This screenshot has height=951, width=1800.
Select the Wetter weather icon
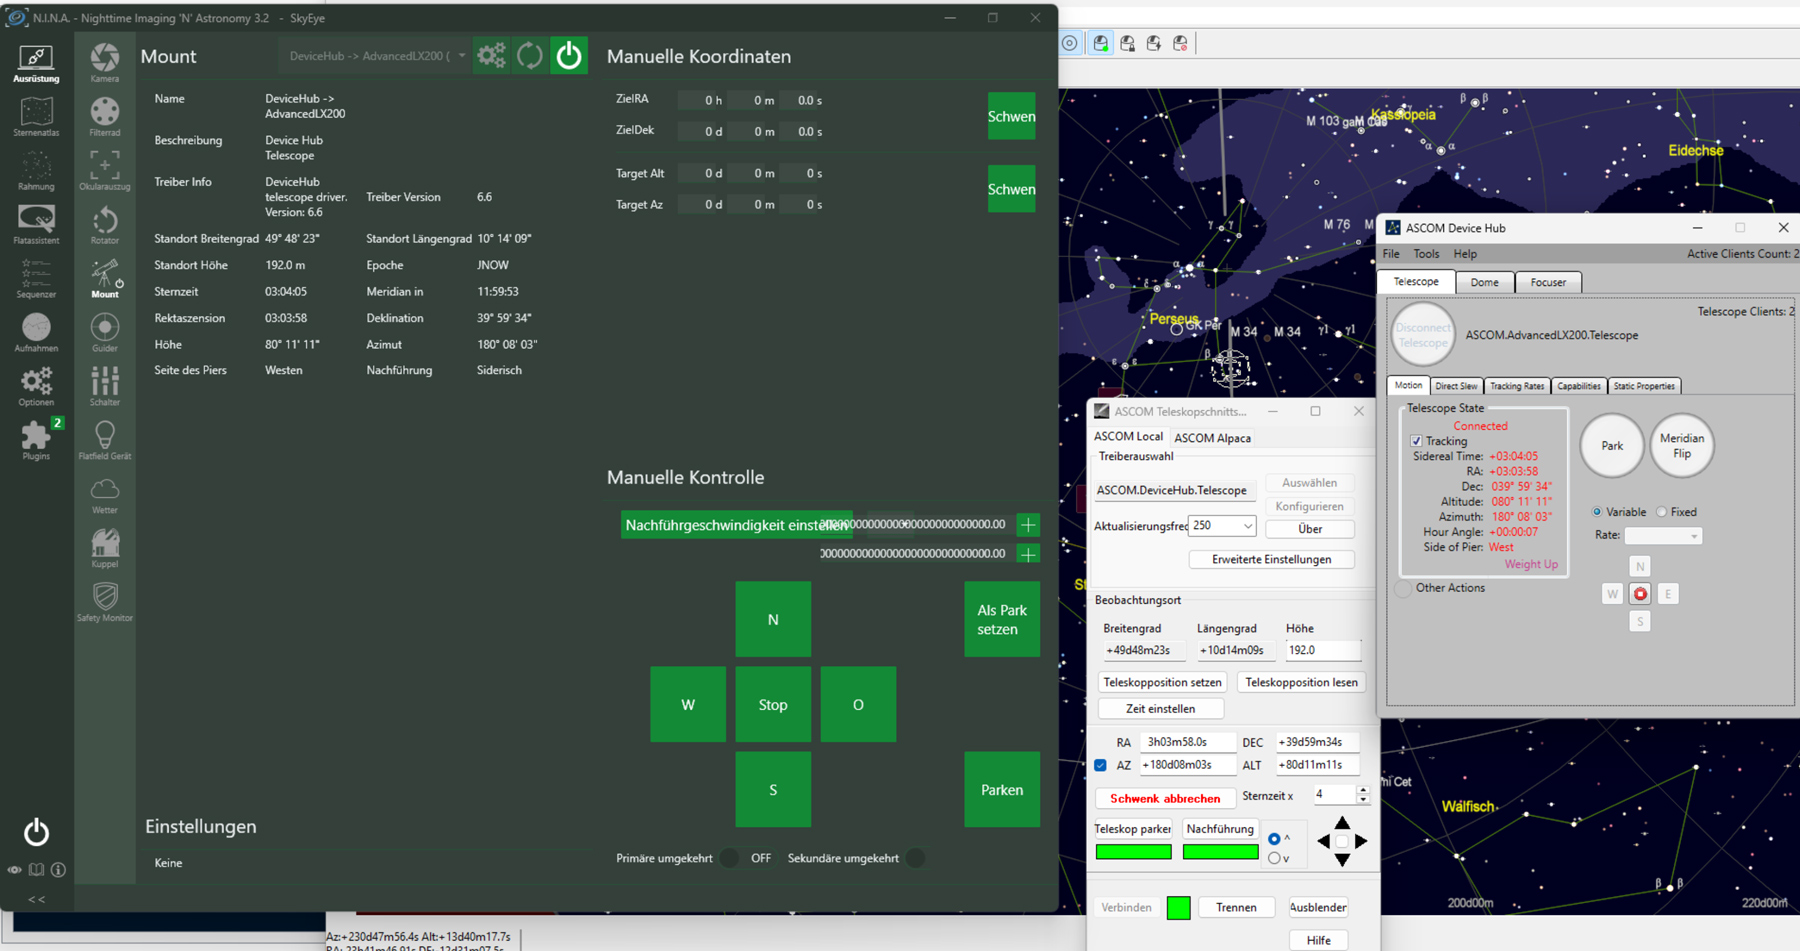click(105, 495)
